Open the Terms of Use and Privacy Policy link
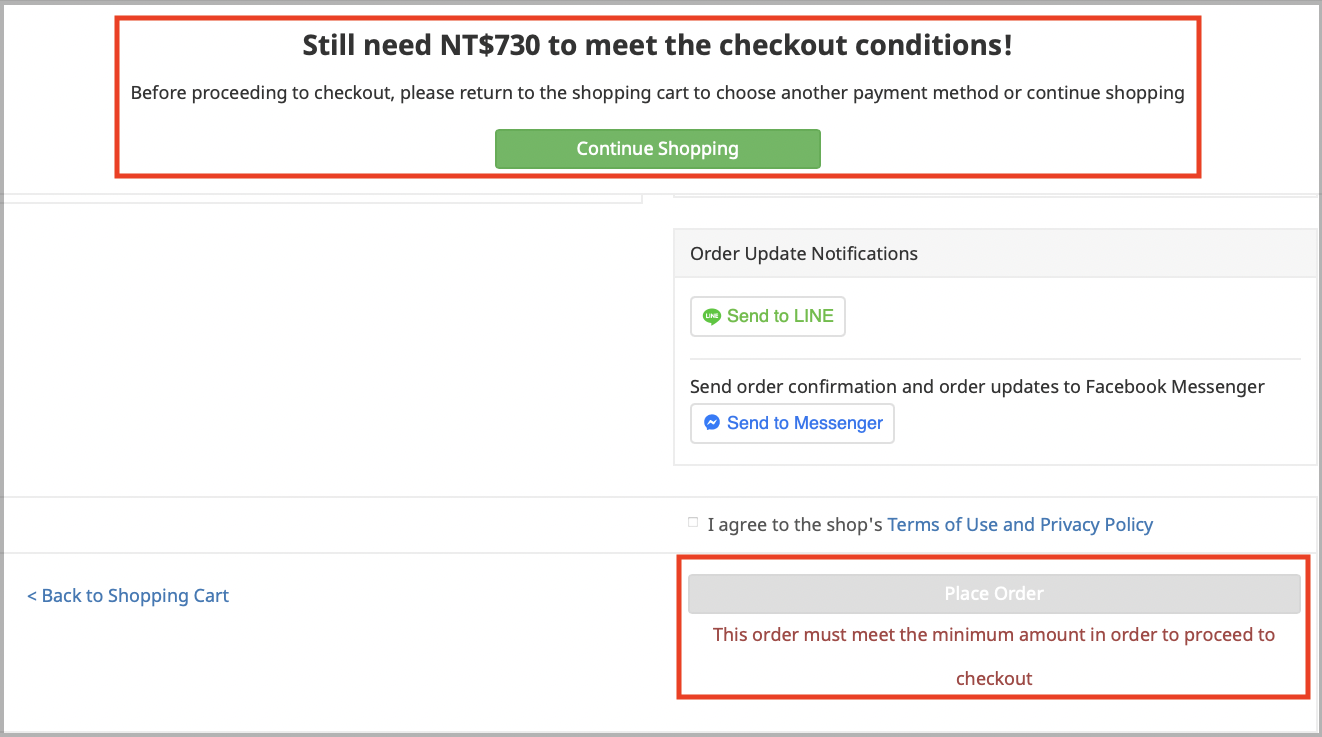The image size is (1322, 737). click(1020, 524)
